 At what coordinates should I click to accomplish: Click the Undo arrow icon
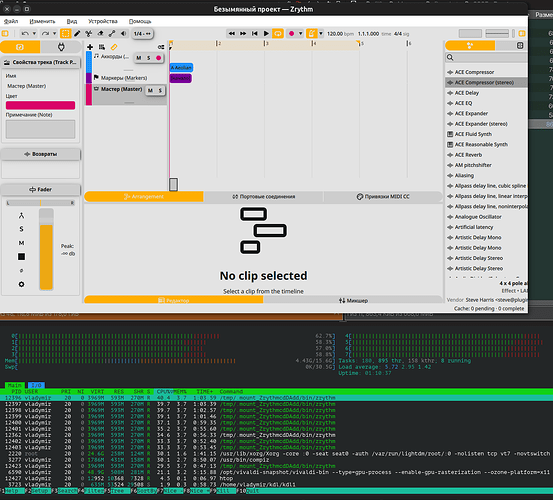pos(25,33)
